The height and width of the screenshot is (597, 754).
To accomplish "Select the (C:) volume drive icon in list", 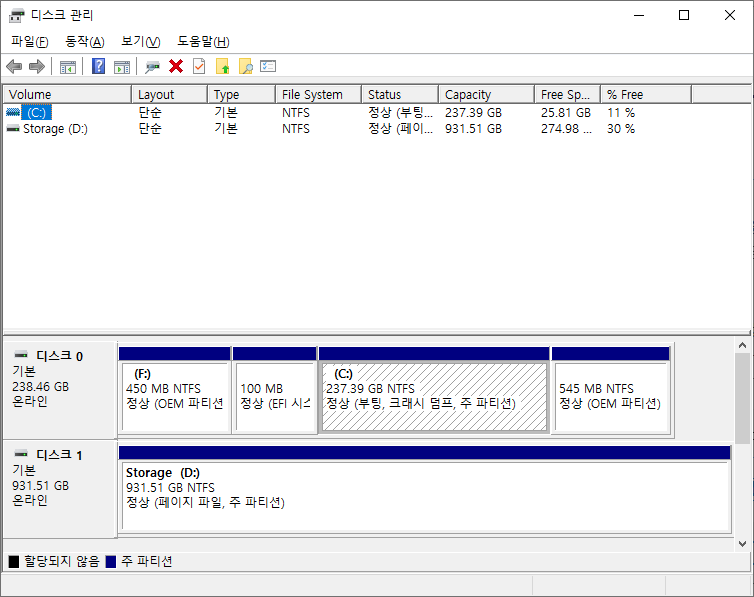I will tap(13, 112).
